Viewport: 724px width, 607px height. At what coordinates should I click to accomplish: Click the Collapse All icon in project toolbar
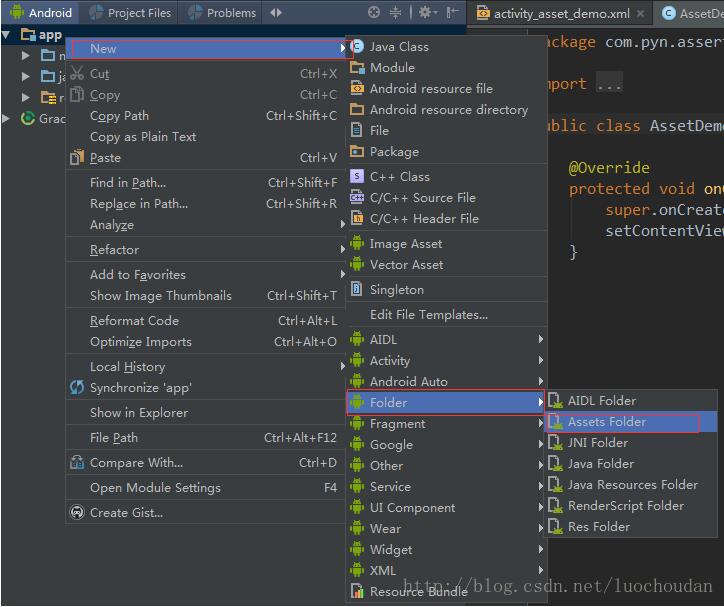395,13
